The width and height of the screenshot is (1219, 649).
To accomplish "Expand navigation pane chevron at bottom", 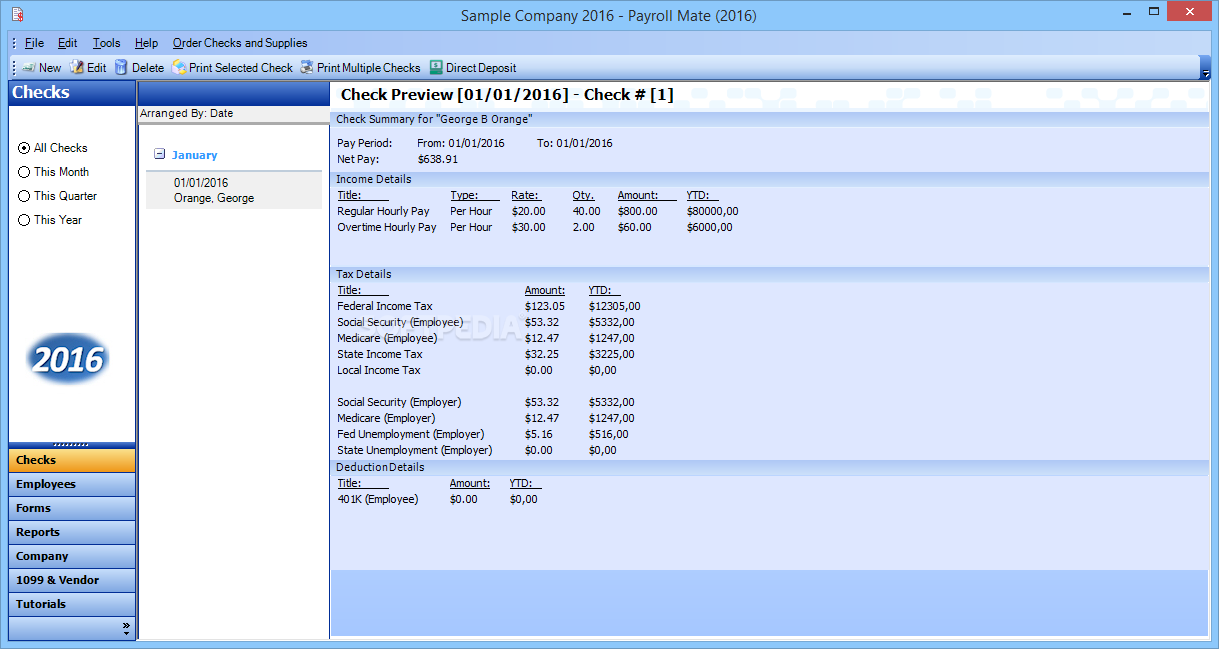I will coord(126,628).
